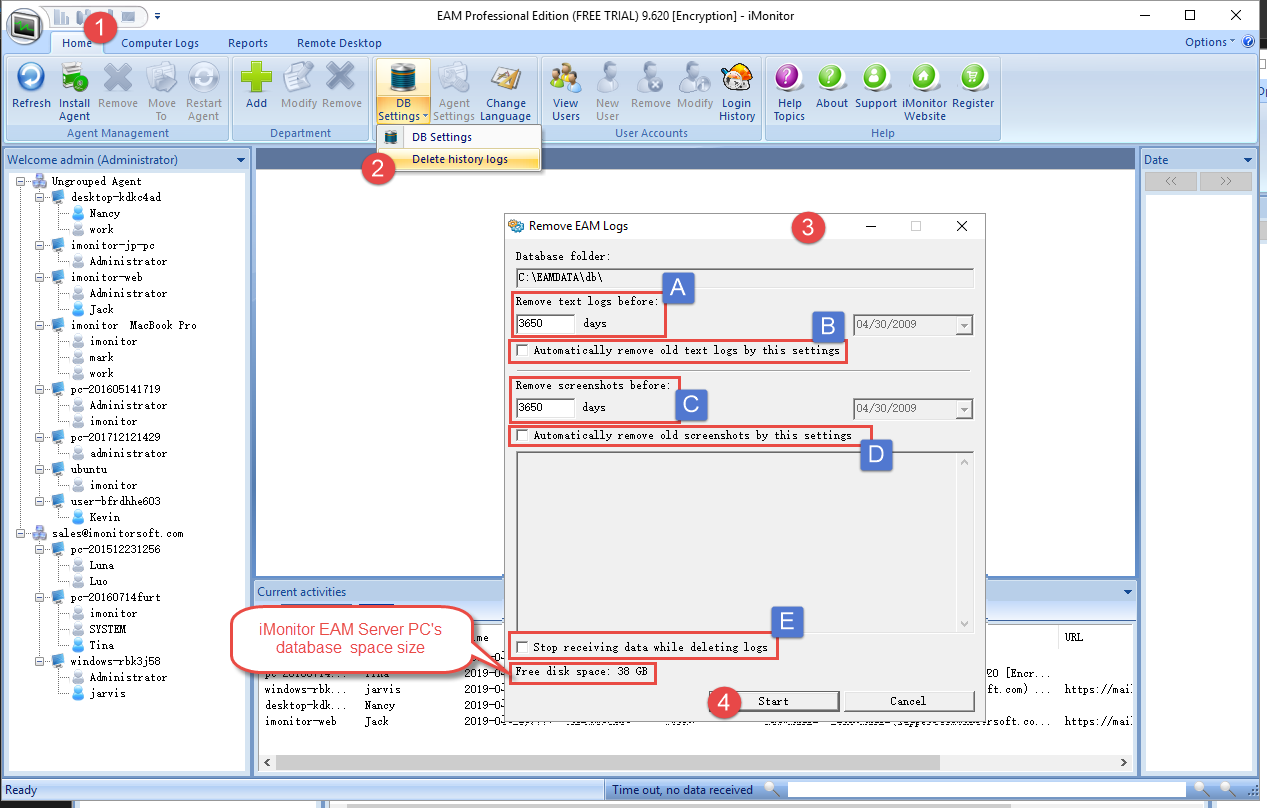
Task: Tick stop receiving data while deleting logs
Action: (x=522, y=647)
